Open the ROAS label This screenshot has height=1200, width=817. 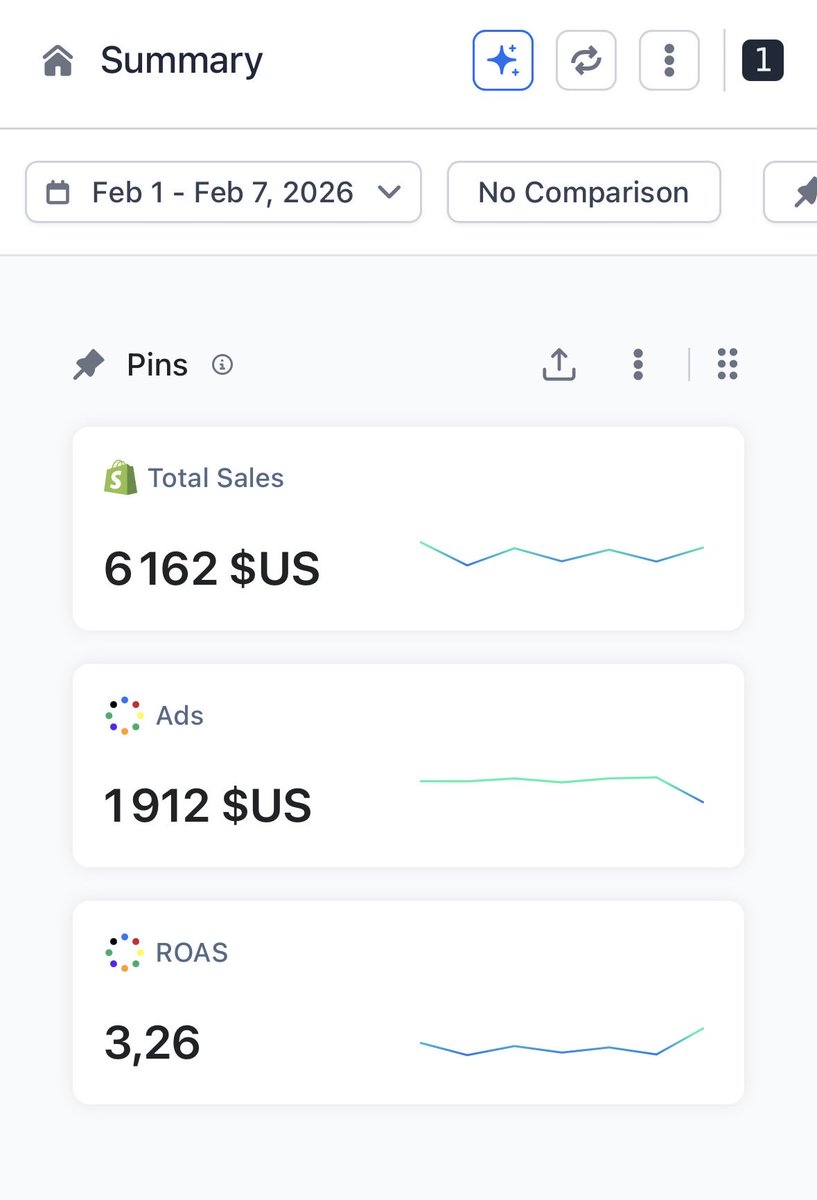pyautogui.click(x=192, y=953)
